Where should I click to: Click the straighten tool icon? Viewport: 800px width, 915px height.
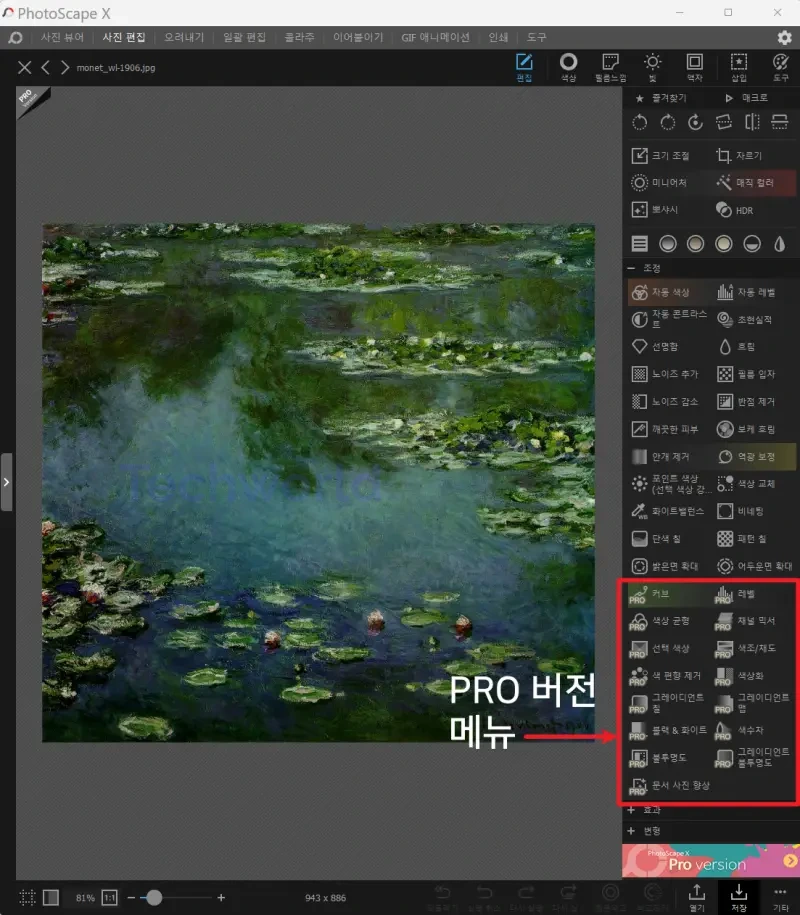click(724, 122)
